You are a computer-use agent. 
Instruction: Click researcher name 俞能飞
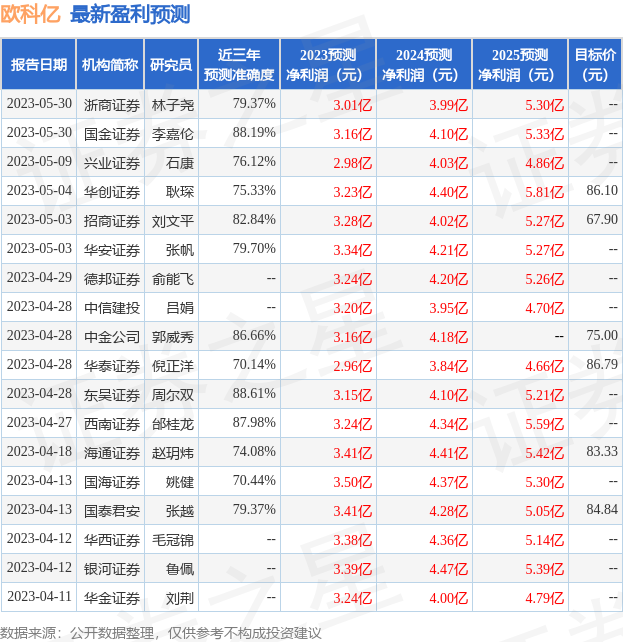click(173, 279)
